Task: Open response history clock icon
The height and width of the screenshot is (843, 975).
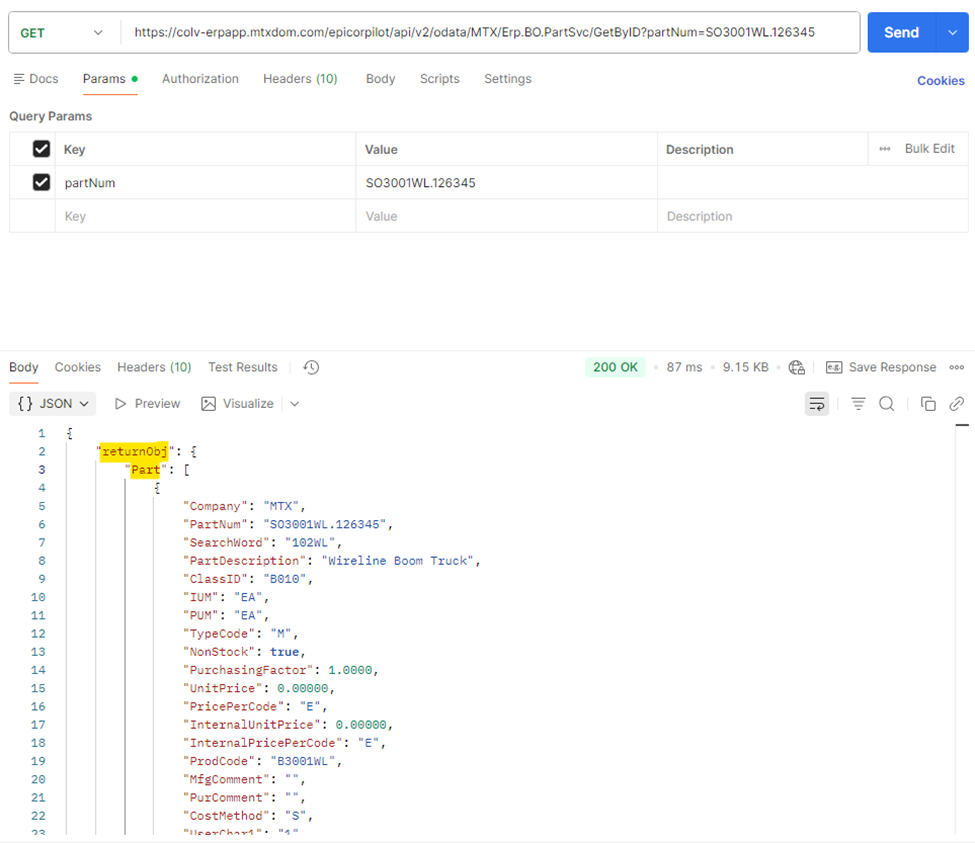Action: coord(311,368)
